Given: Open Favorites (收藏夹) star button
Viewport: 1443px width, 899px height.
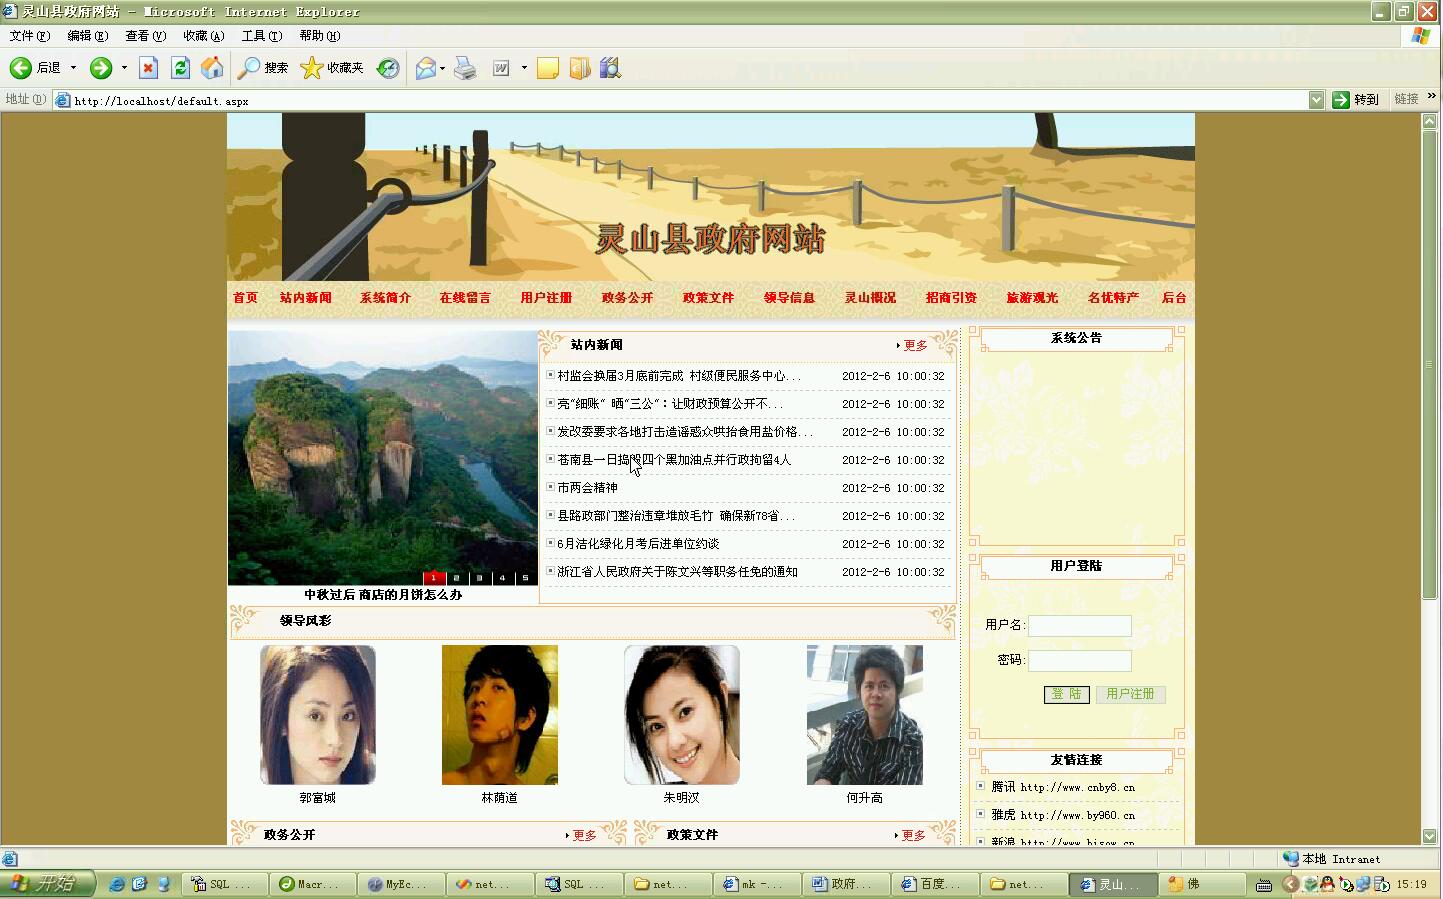Looking at the screenshot, I should 332,68.
